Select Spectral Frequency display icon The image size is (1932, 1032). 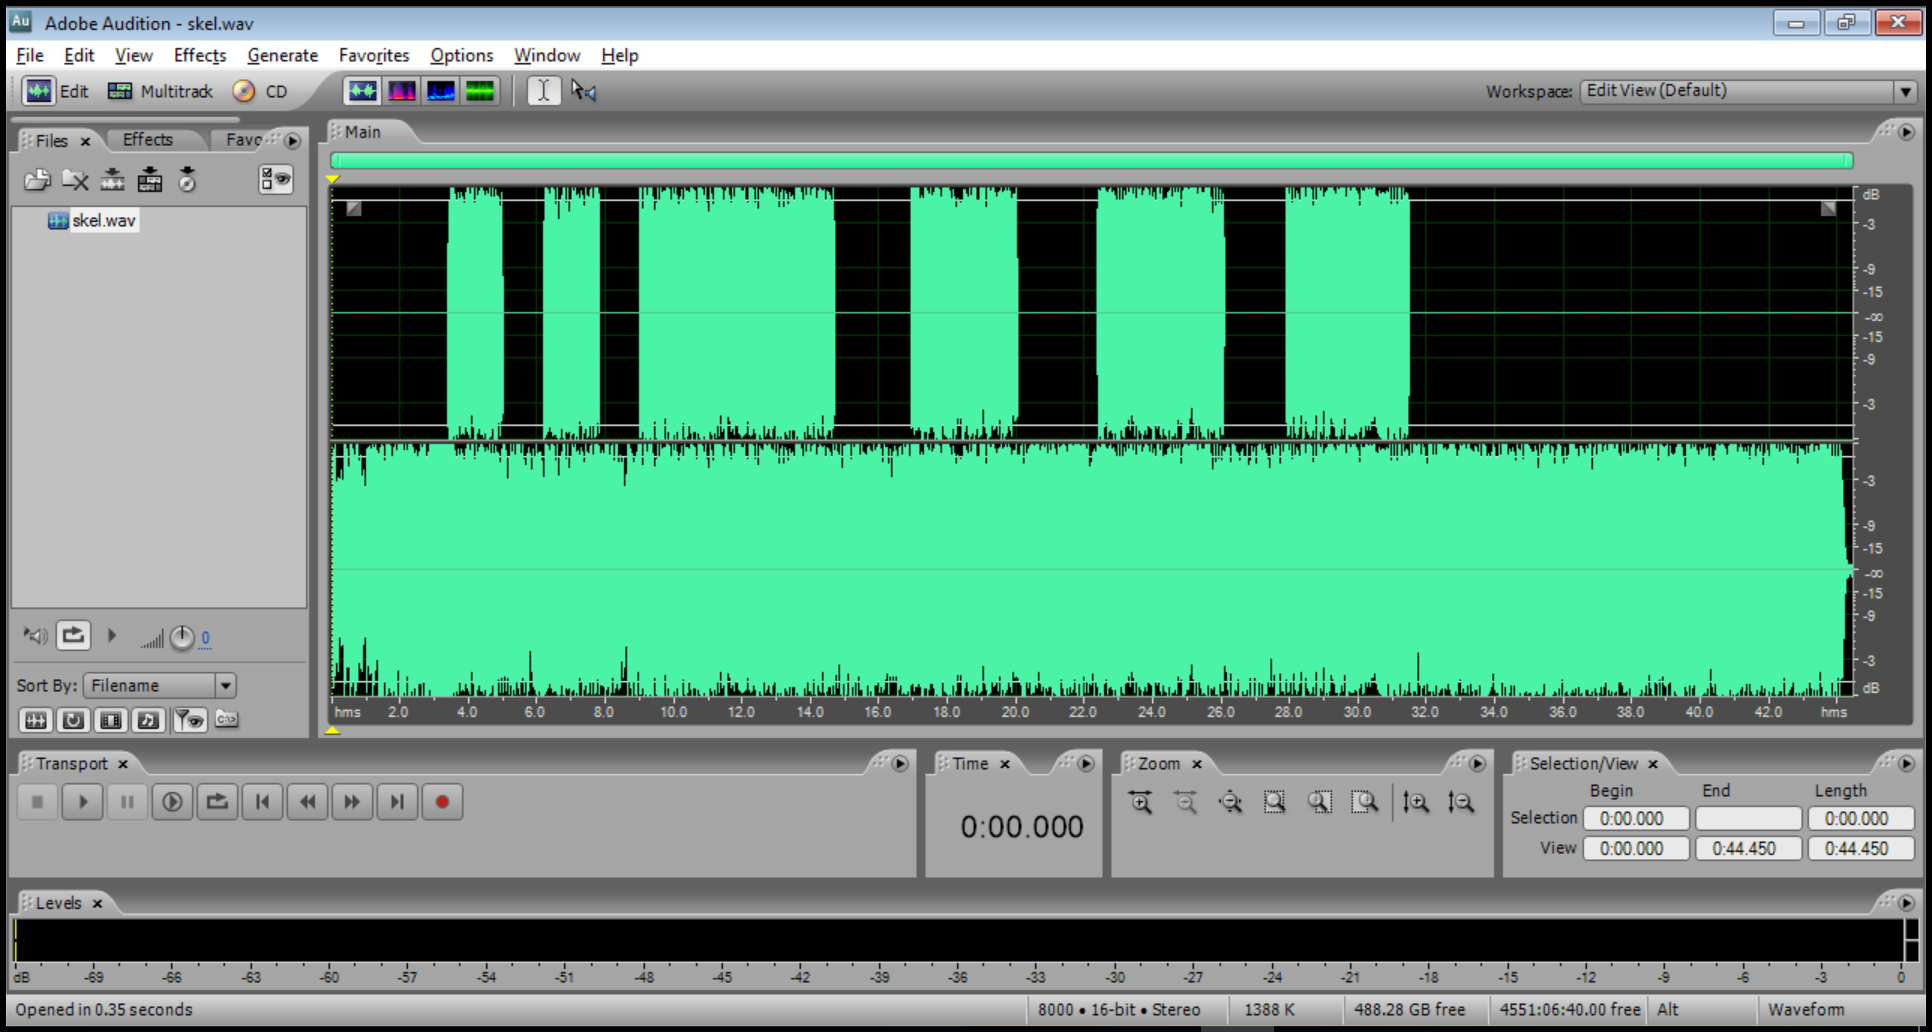[x=402, y=91]
